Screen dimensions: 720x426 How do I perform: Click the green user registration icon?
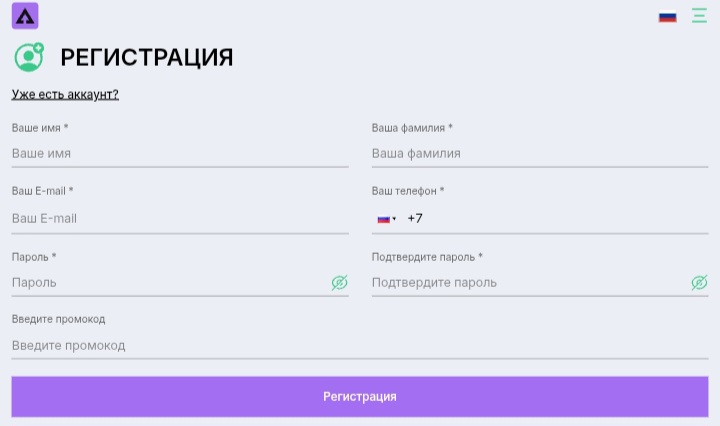[x=29, y=57]
